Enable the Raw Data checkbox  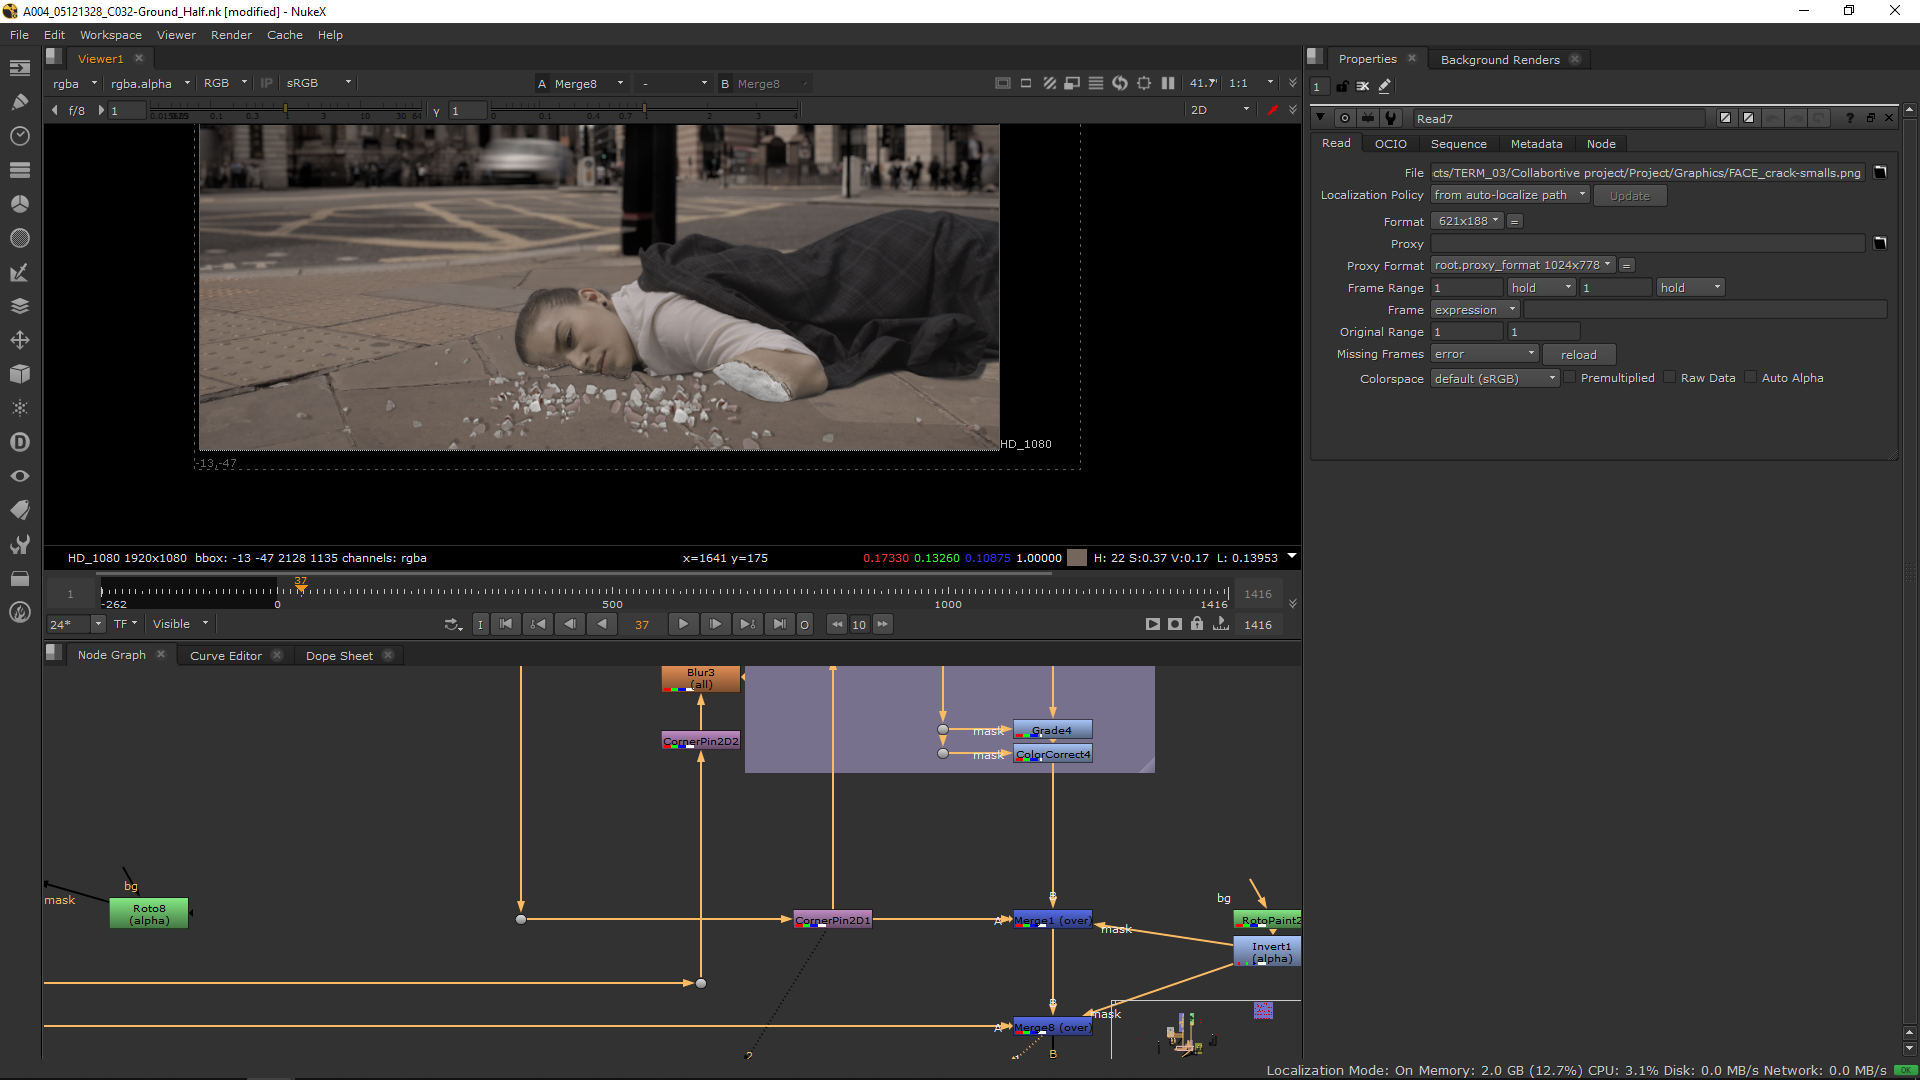[x=1670, y=378]
